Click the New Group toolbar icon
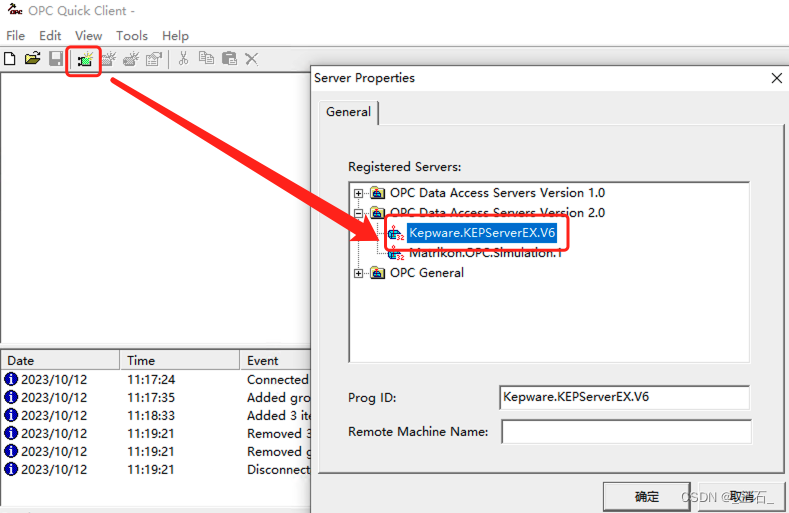 108,59
